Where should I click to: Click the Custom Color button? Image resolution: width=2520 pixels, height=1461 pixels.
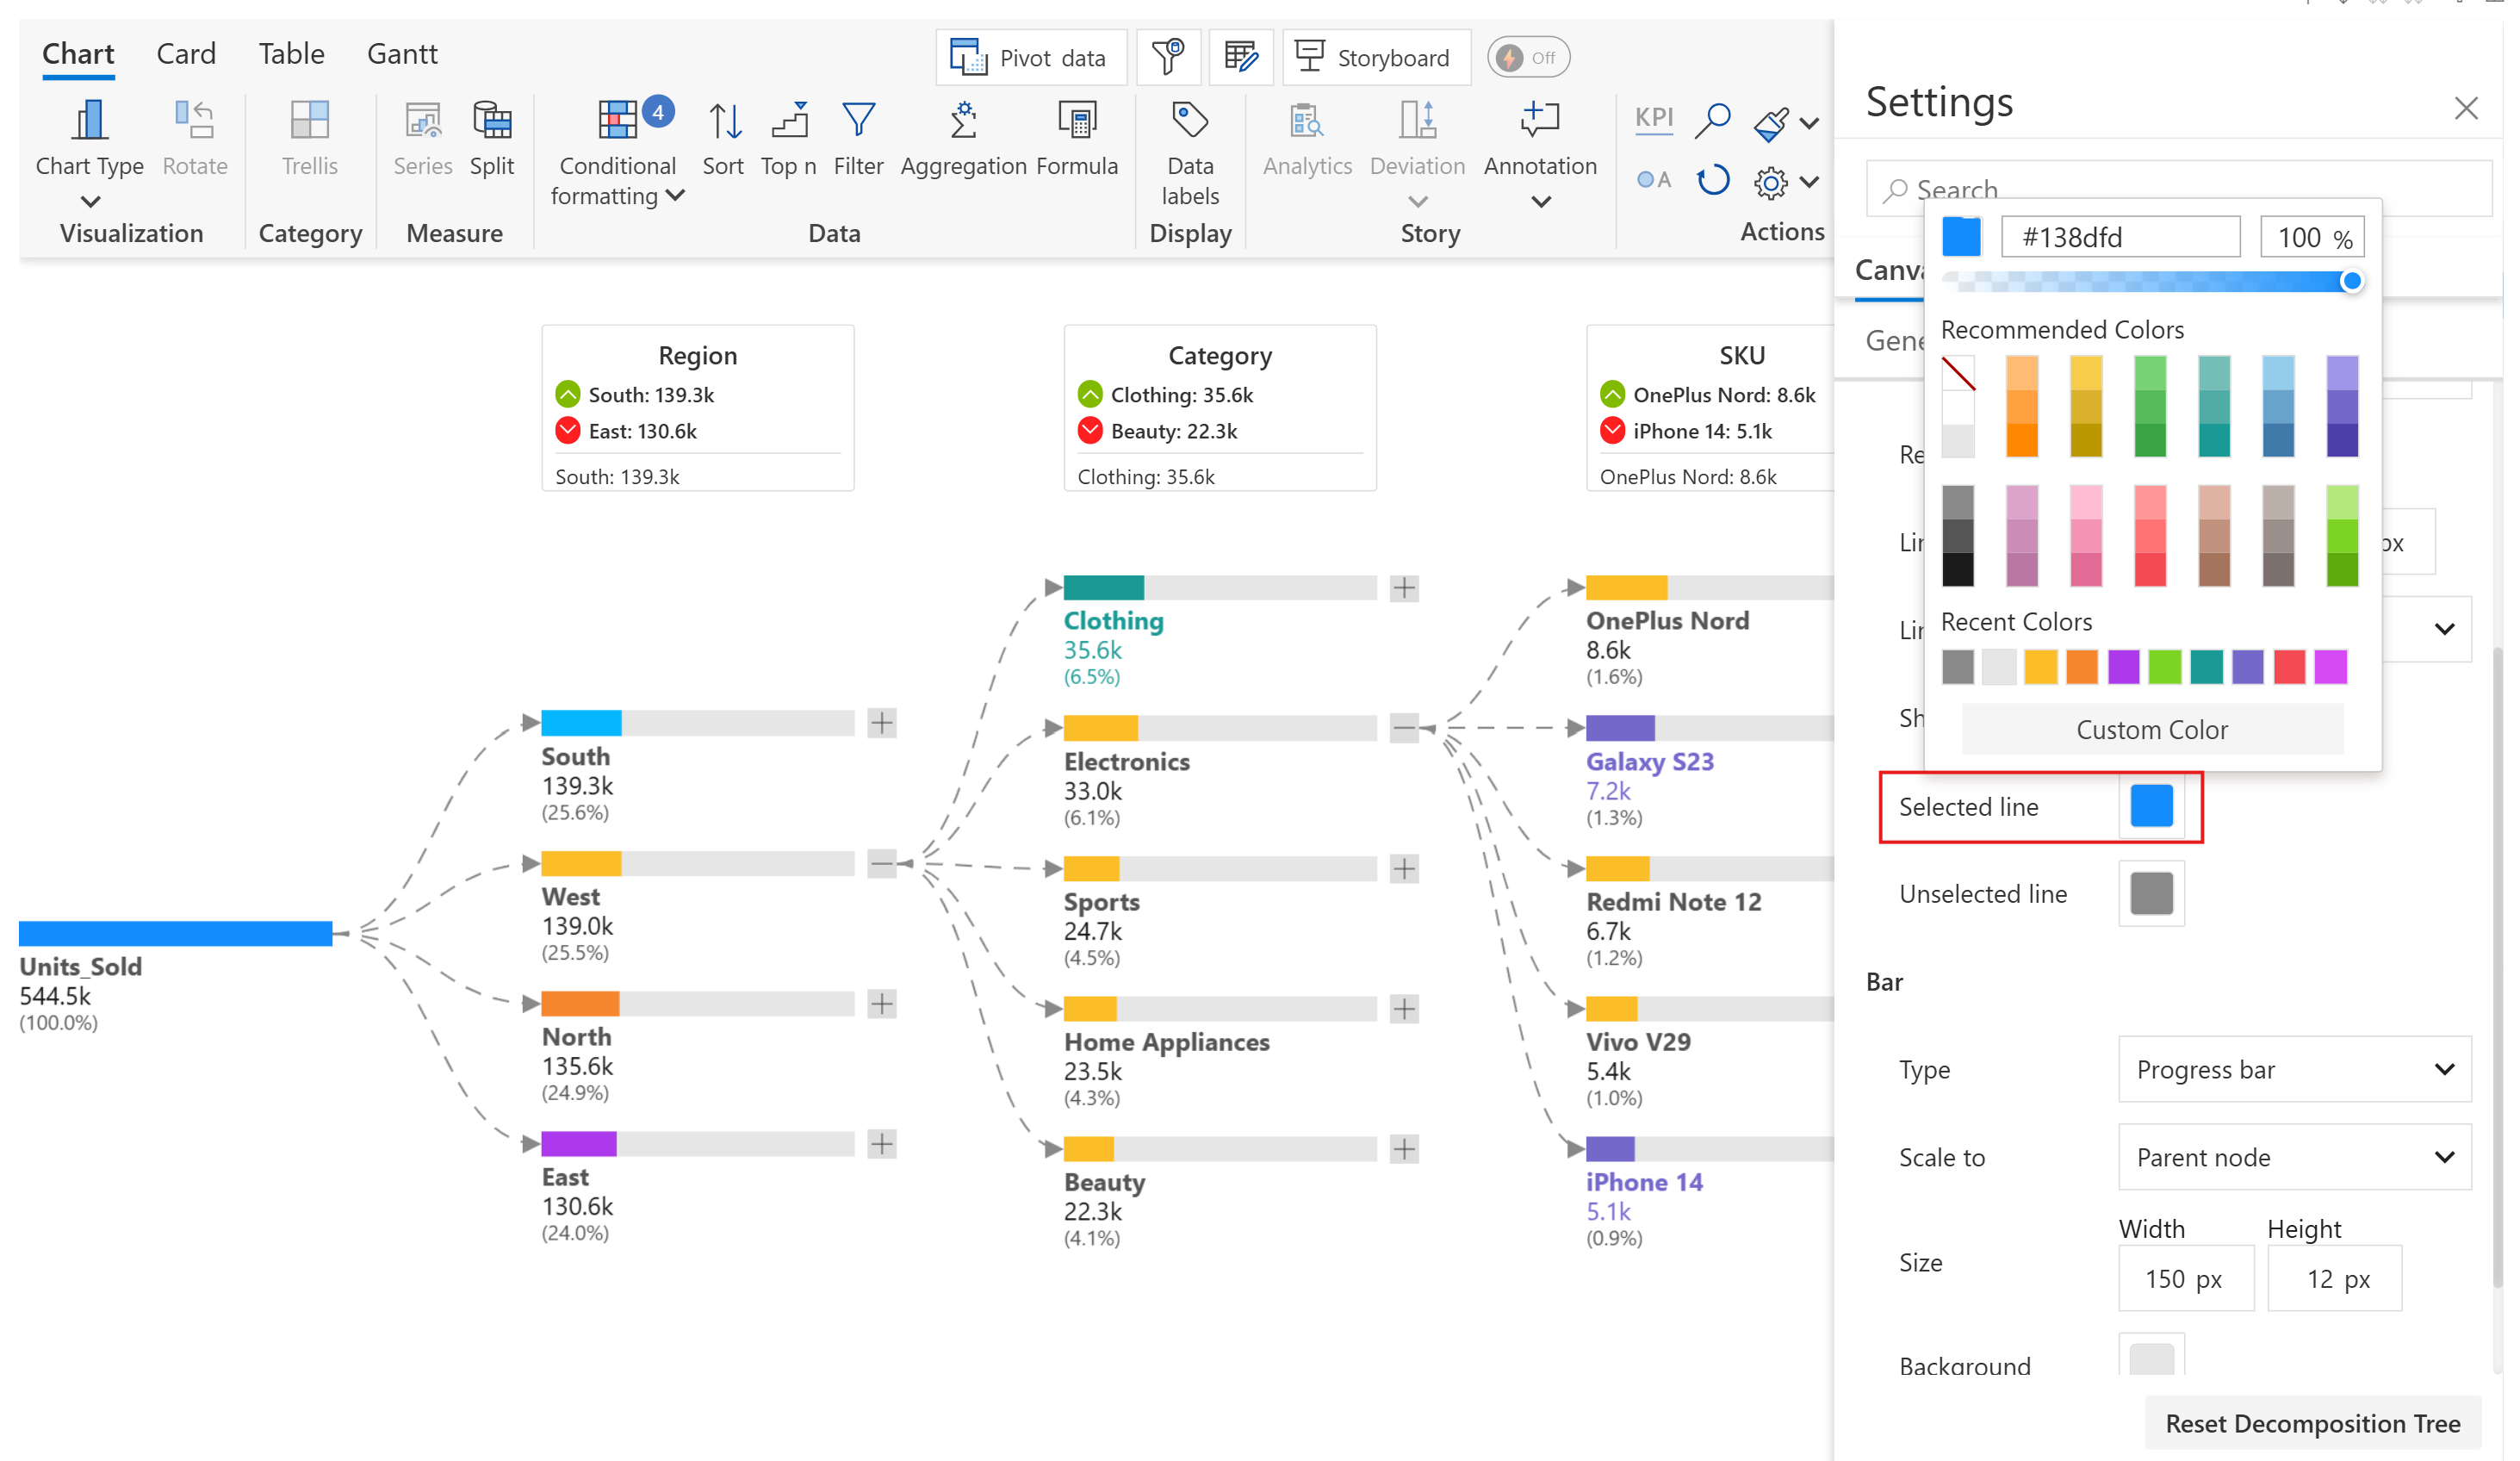[2151, 729]
